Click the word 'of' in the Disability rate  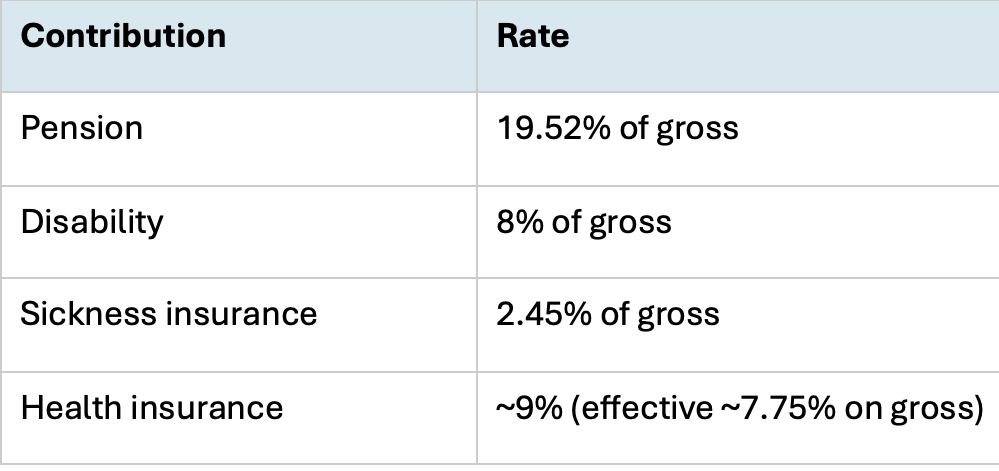click(564, 221)
